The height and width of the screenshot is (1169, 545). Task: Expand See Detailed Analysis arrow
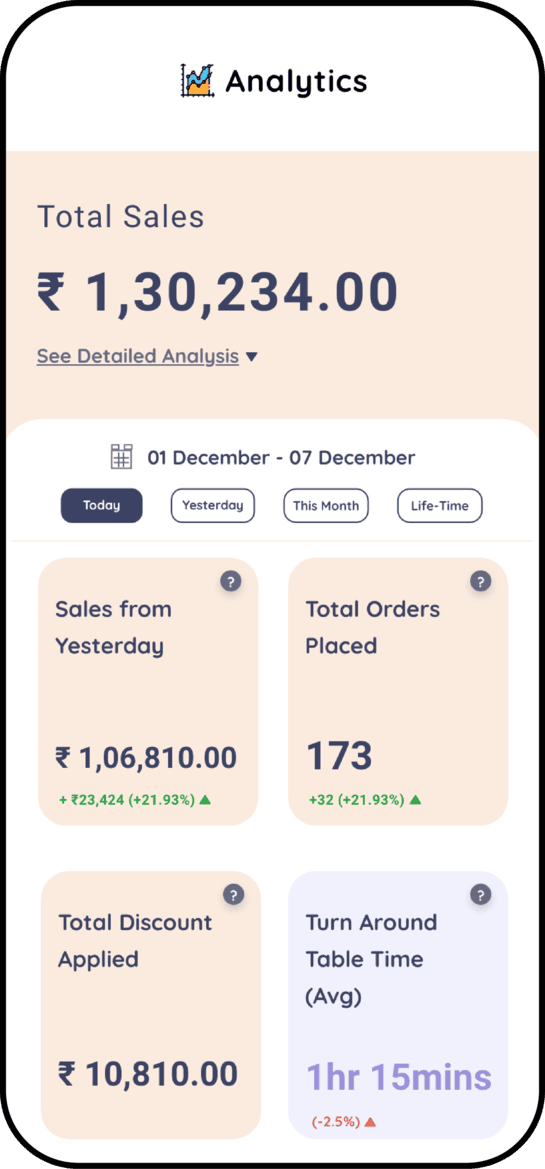click(x=252, y=357)
